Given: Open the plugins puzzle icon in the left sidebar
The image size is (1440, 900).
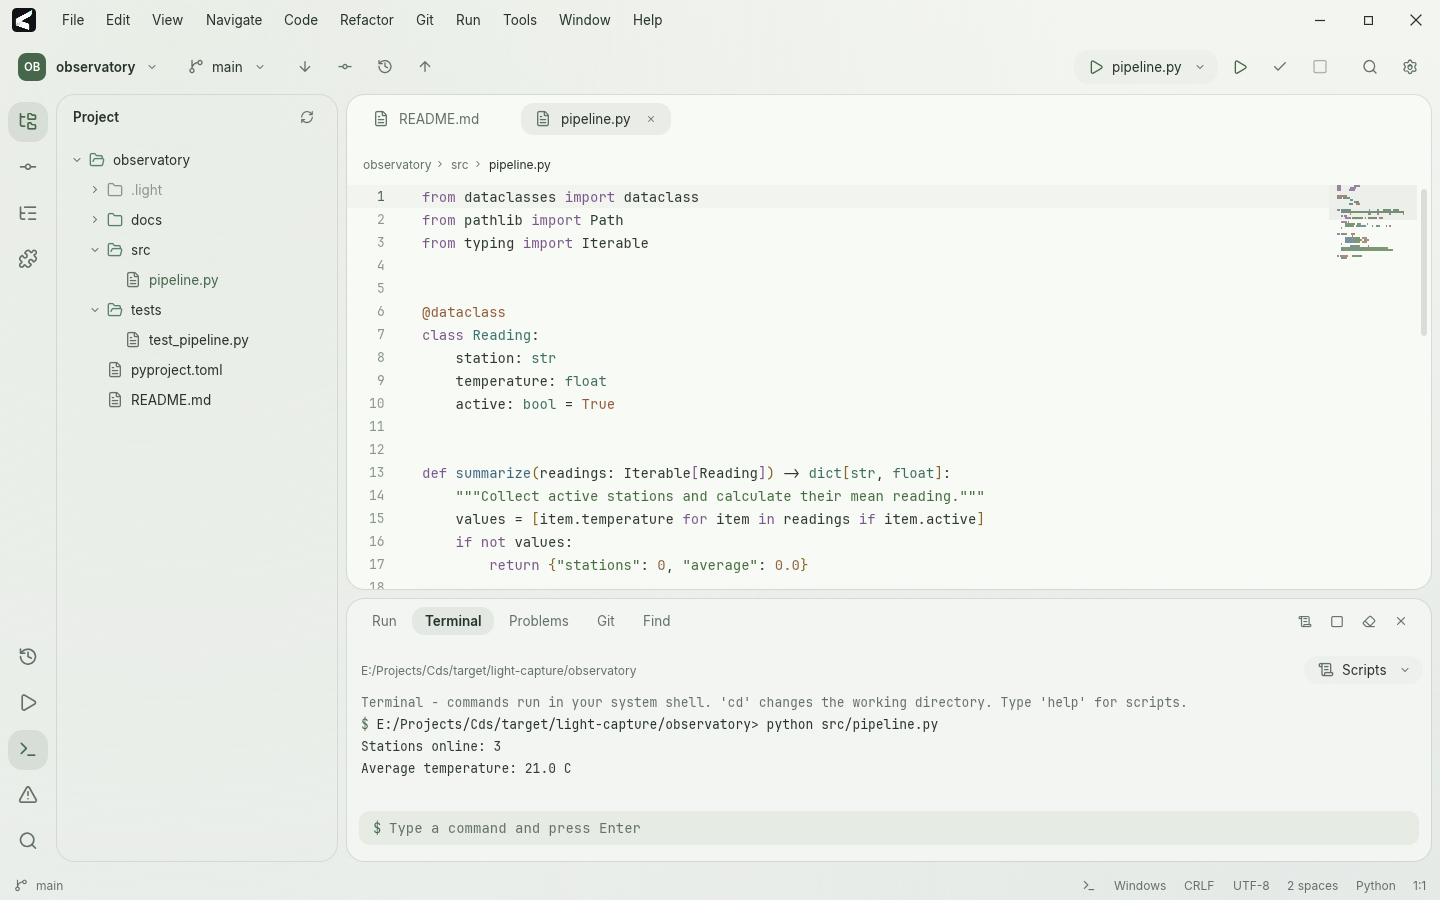Looking at the screenshot, I should 28,259.
